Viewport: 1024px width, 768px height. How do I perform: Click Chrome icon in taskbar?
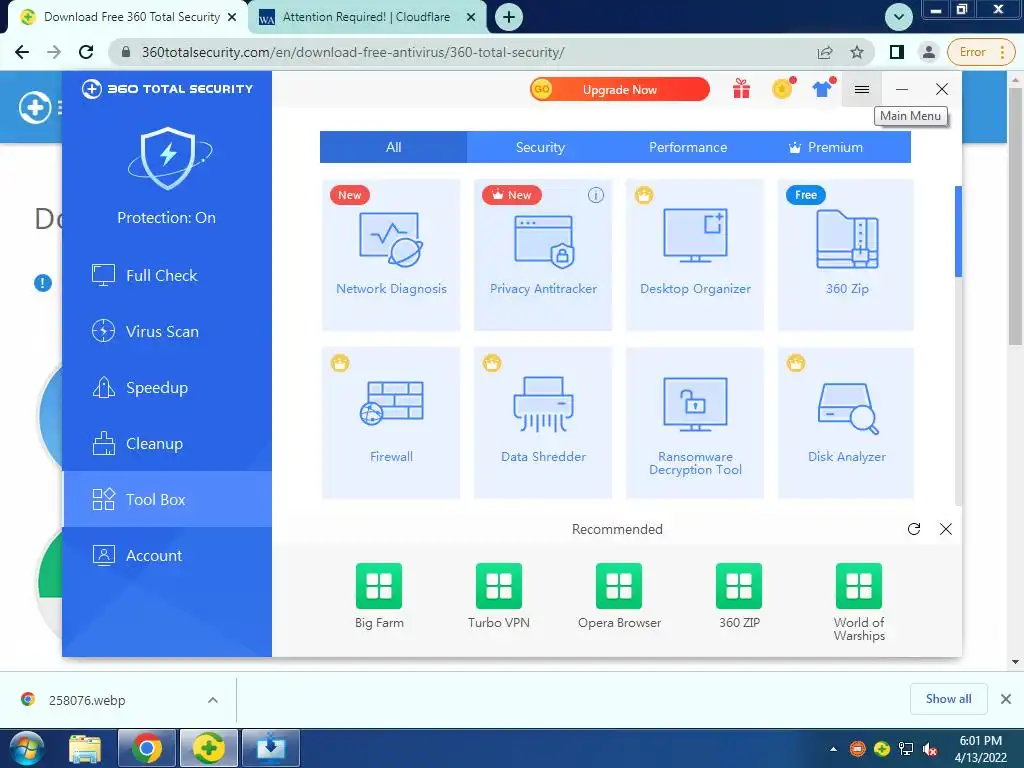(147, 748)
